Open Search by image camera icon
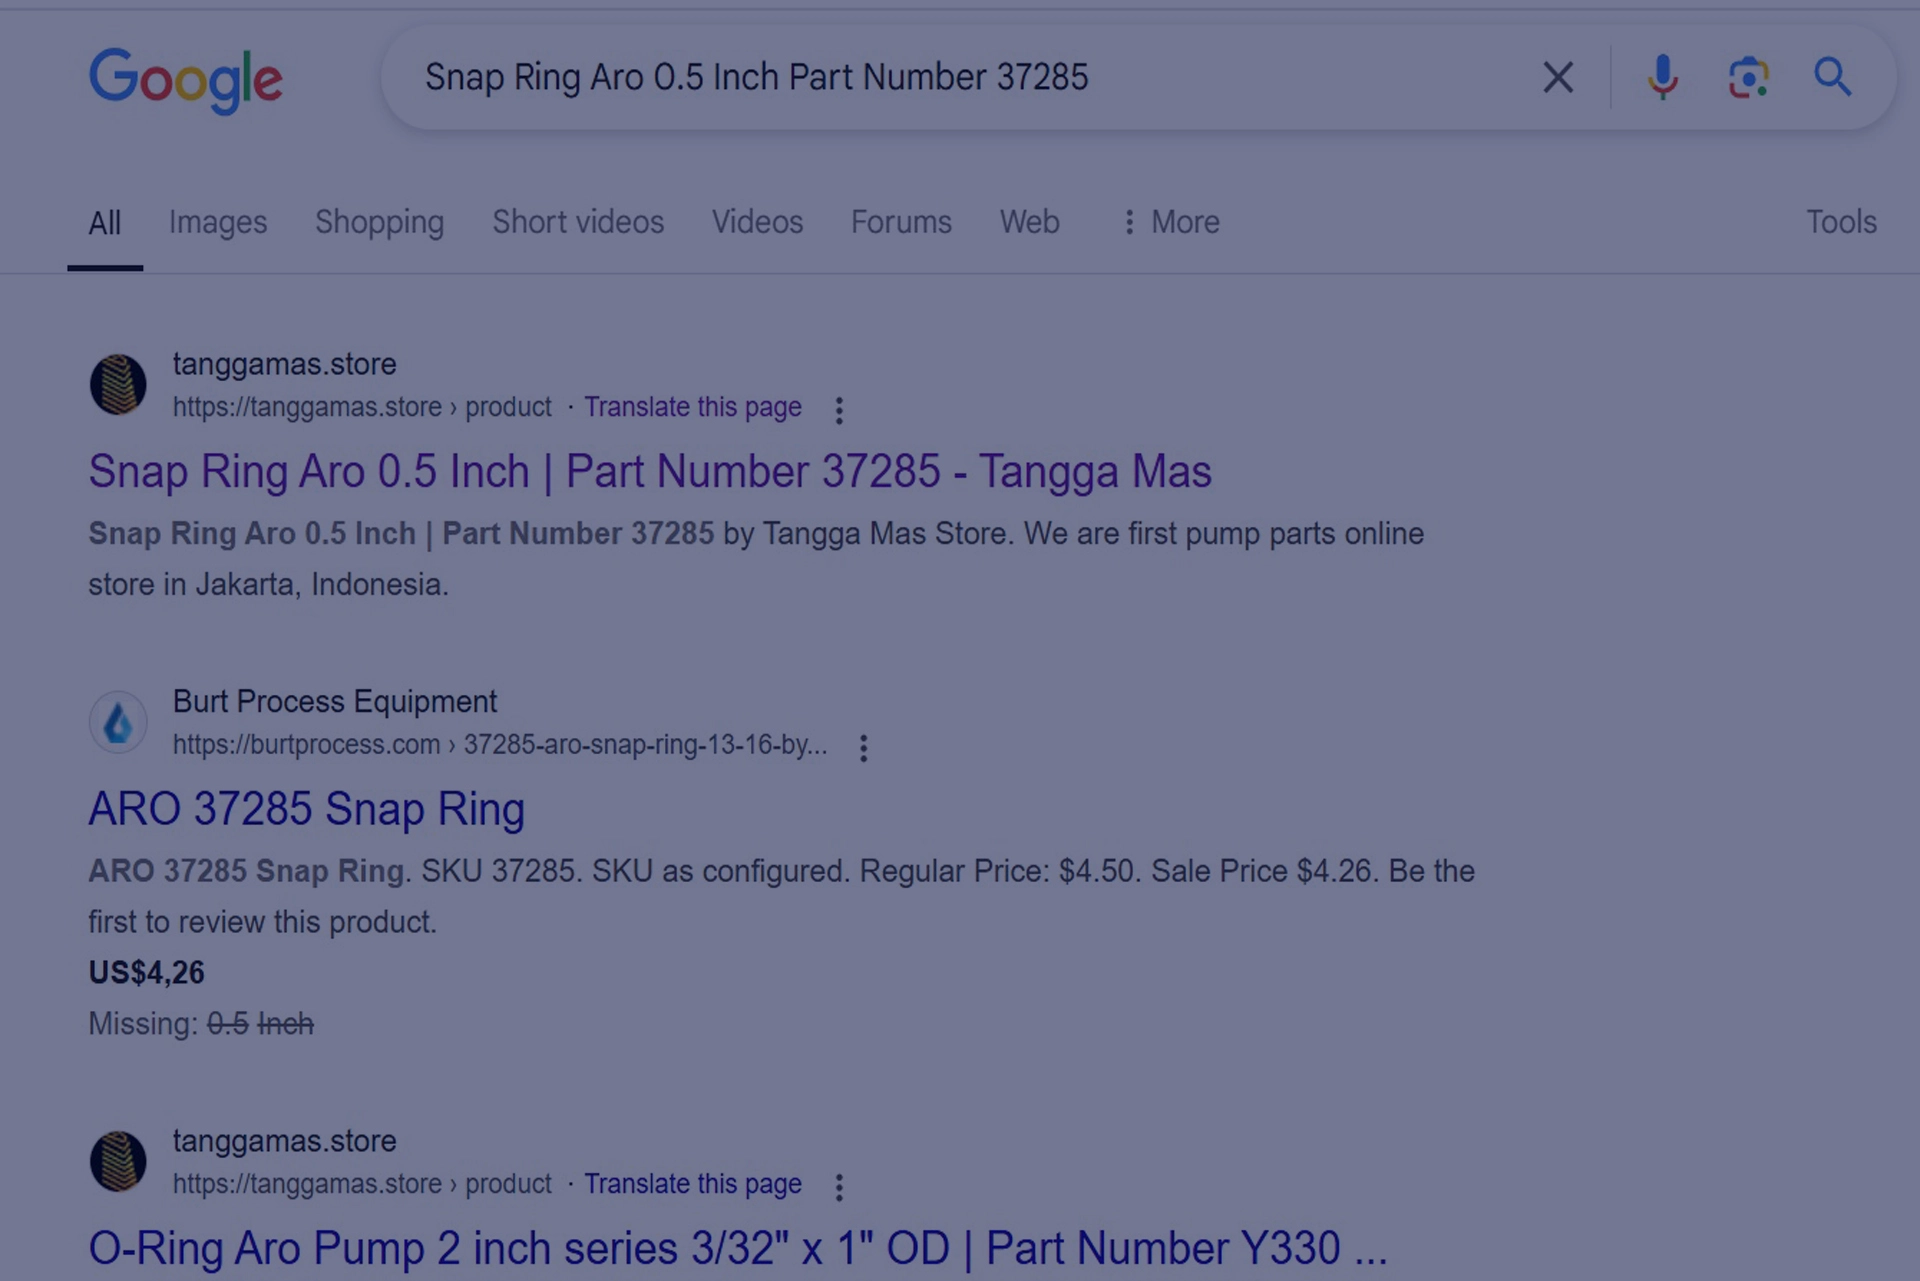This screenshot has height=1281, width=1920. (x=1748, y=77)
